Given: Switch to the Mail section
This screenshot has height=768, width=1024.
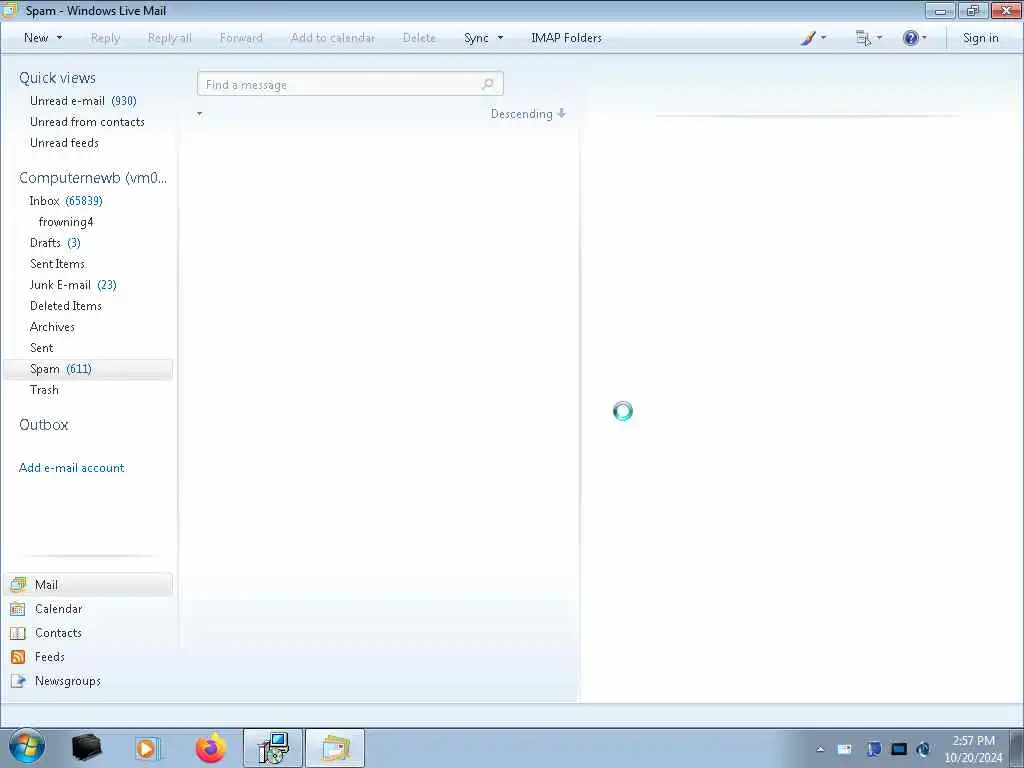Looking at the screenshot, I should (89, 584).
